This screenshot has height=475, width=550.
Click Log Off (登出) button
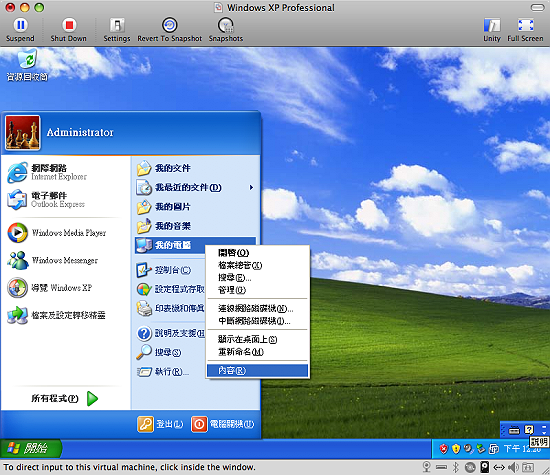tap(160, 424)
